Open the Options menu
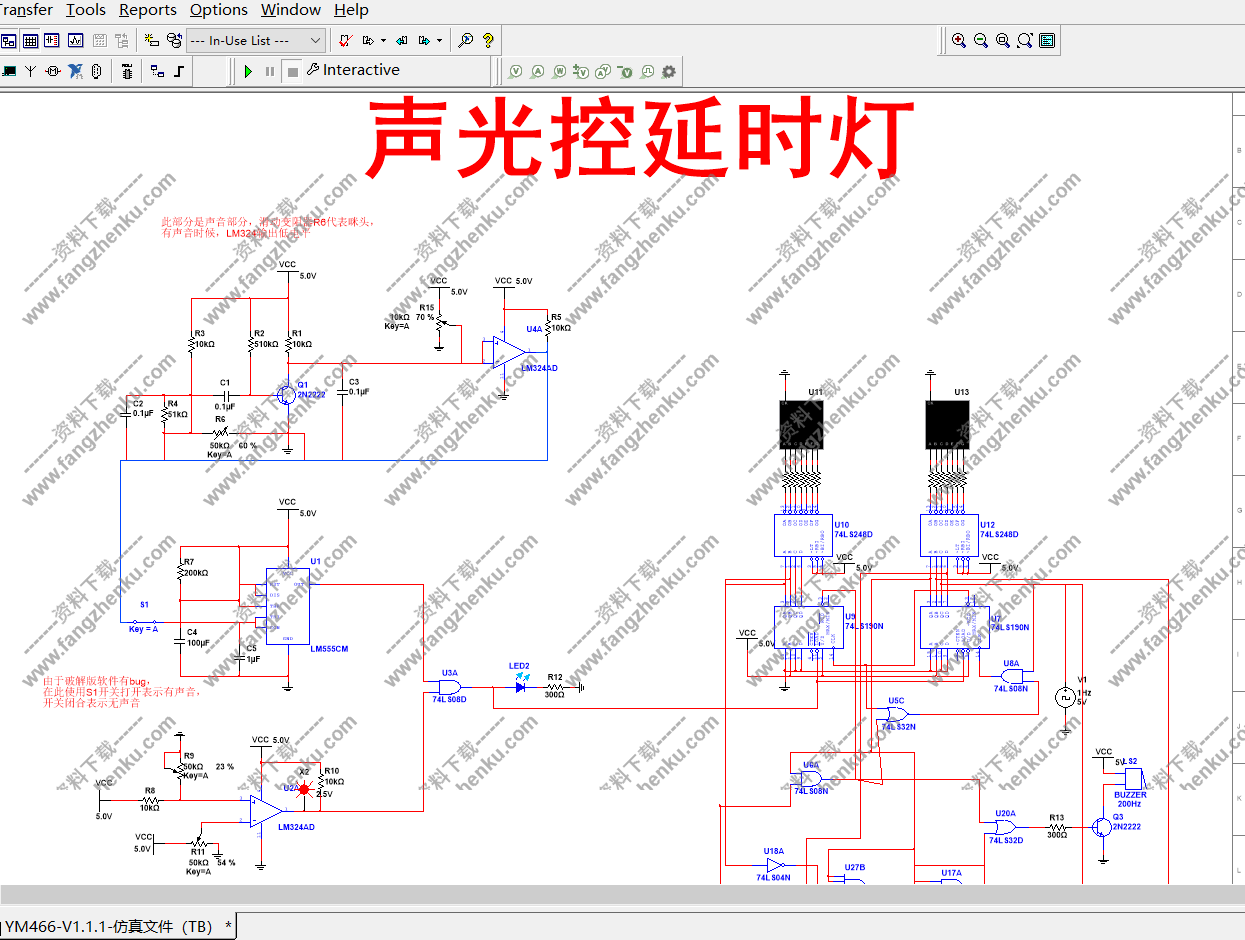The image size is (1245, 940). point(218,10)
